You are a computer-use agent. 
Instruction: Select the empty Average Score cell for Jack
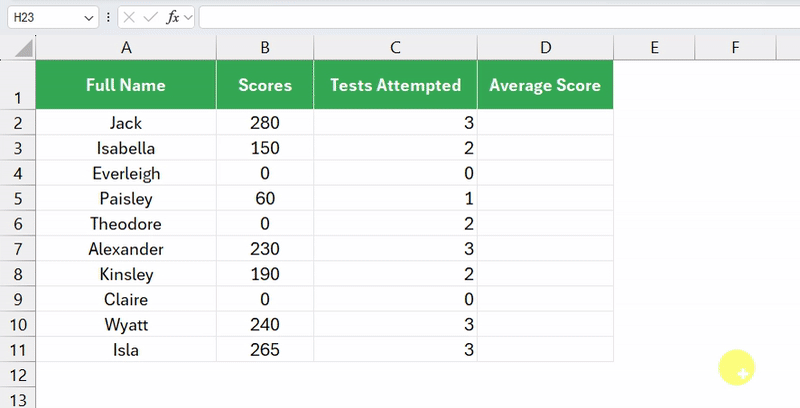click(545, 123)
